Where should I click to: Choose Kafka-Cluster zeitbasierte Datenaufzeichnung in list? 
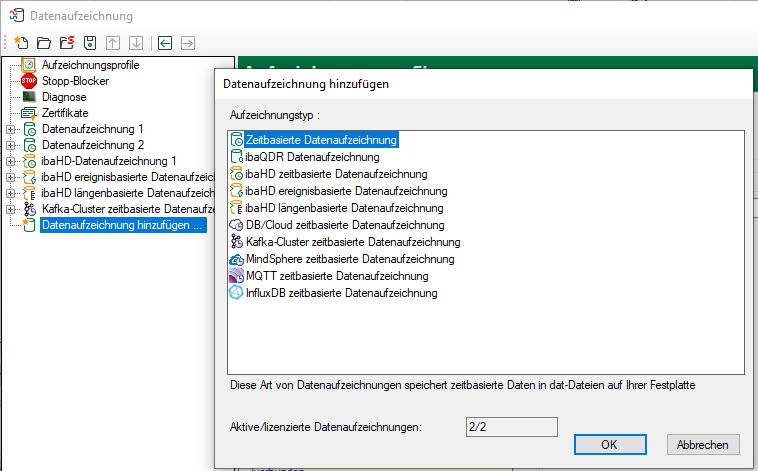(353, 242)
